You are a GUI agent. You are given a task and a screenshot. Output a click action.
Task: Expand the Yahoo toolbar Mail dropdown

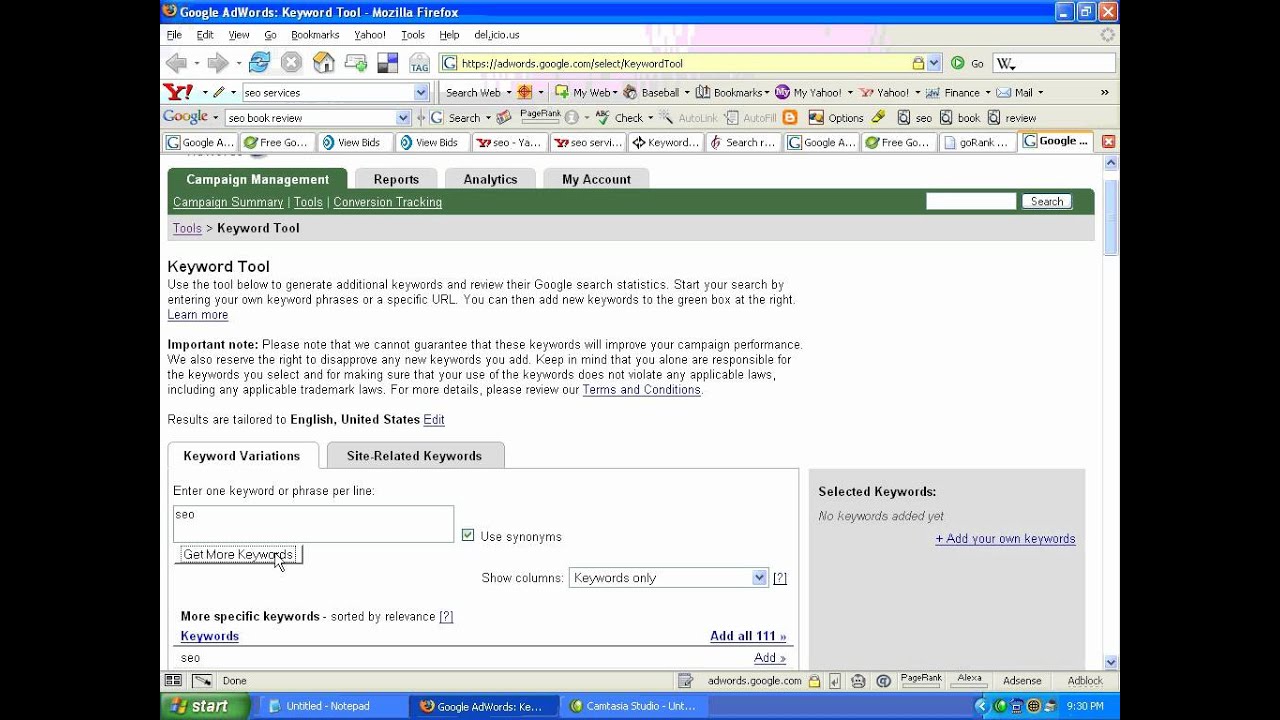[x=1040, y=92]
